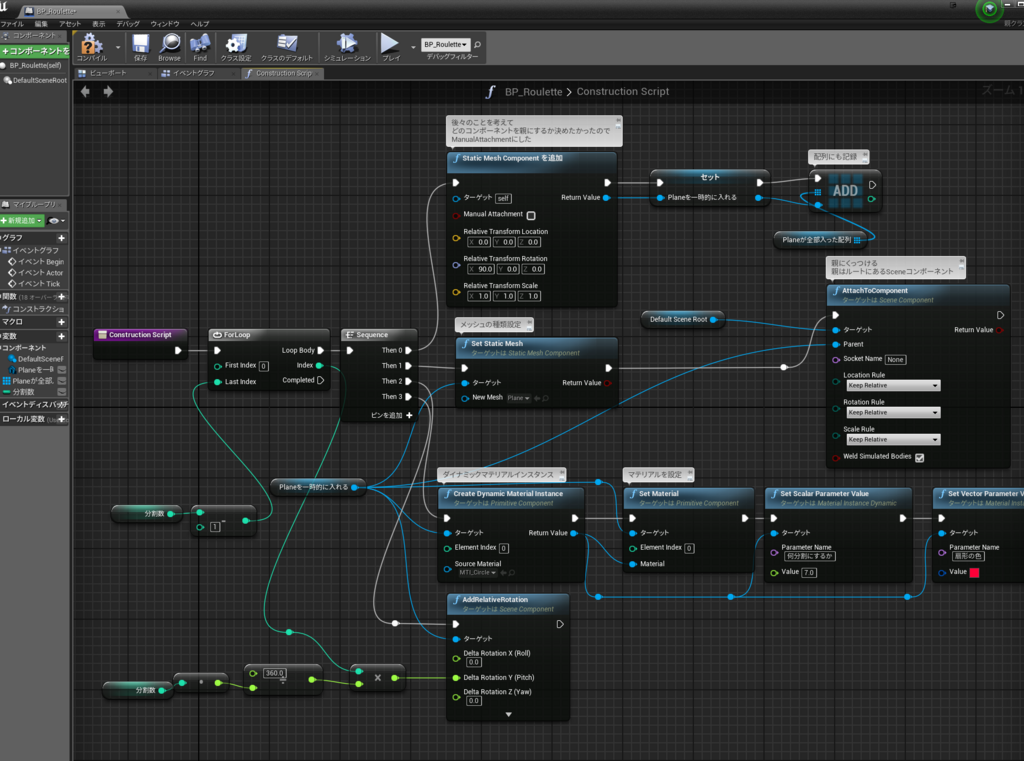The image size is (1024, 761).
Task: Open クラス設定 class settings
Action: [x=236, y=48]
